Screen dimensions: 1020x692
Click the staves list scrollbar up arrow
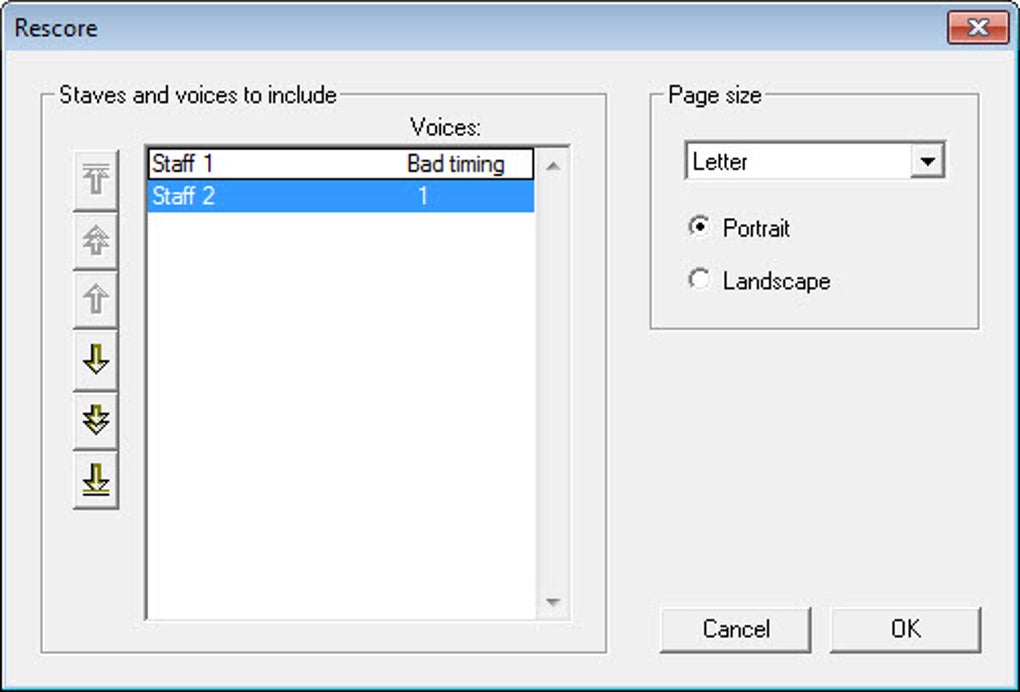pyautogui.click(x=553, y=166)
